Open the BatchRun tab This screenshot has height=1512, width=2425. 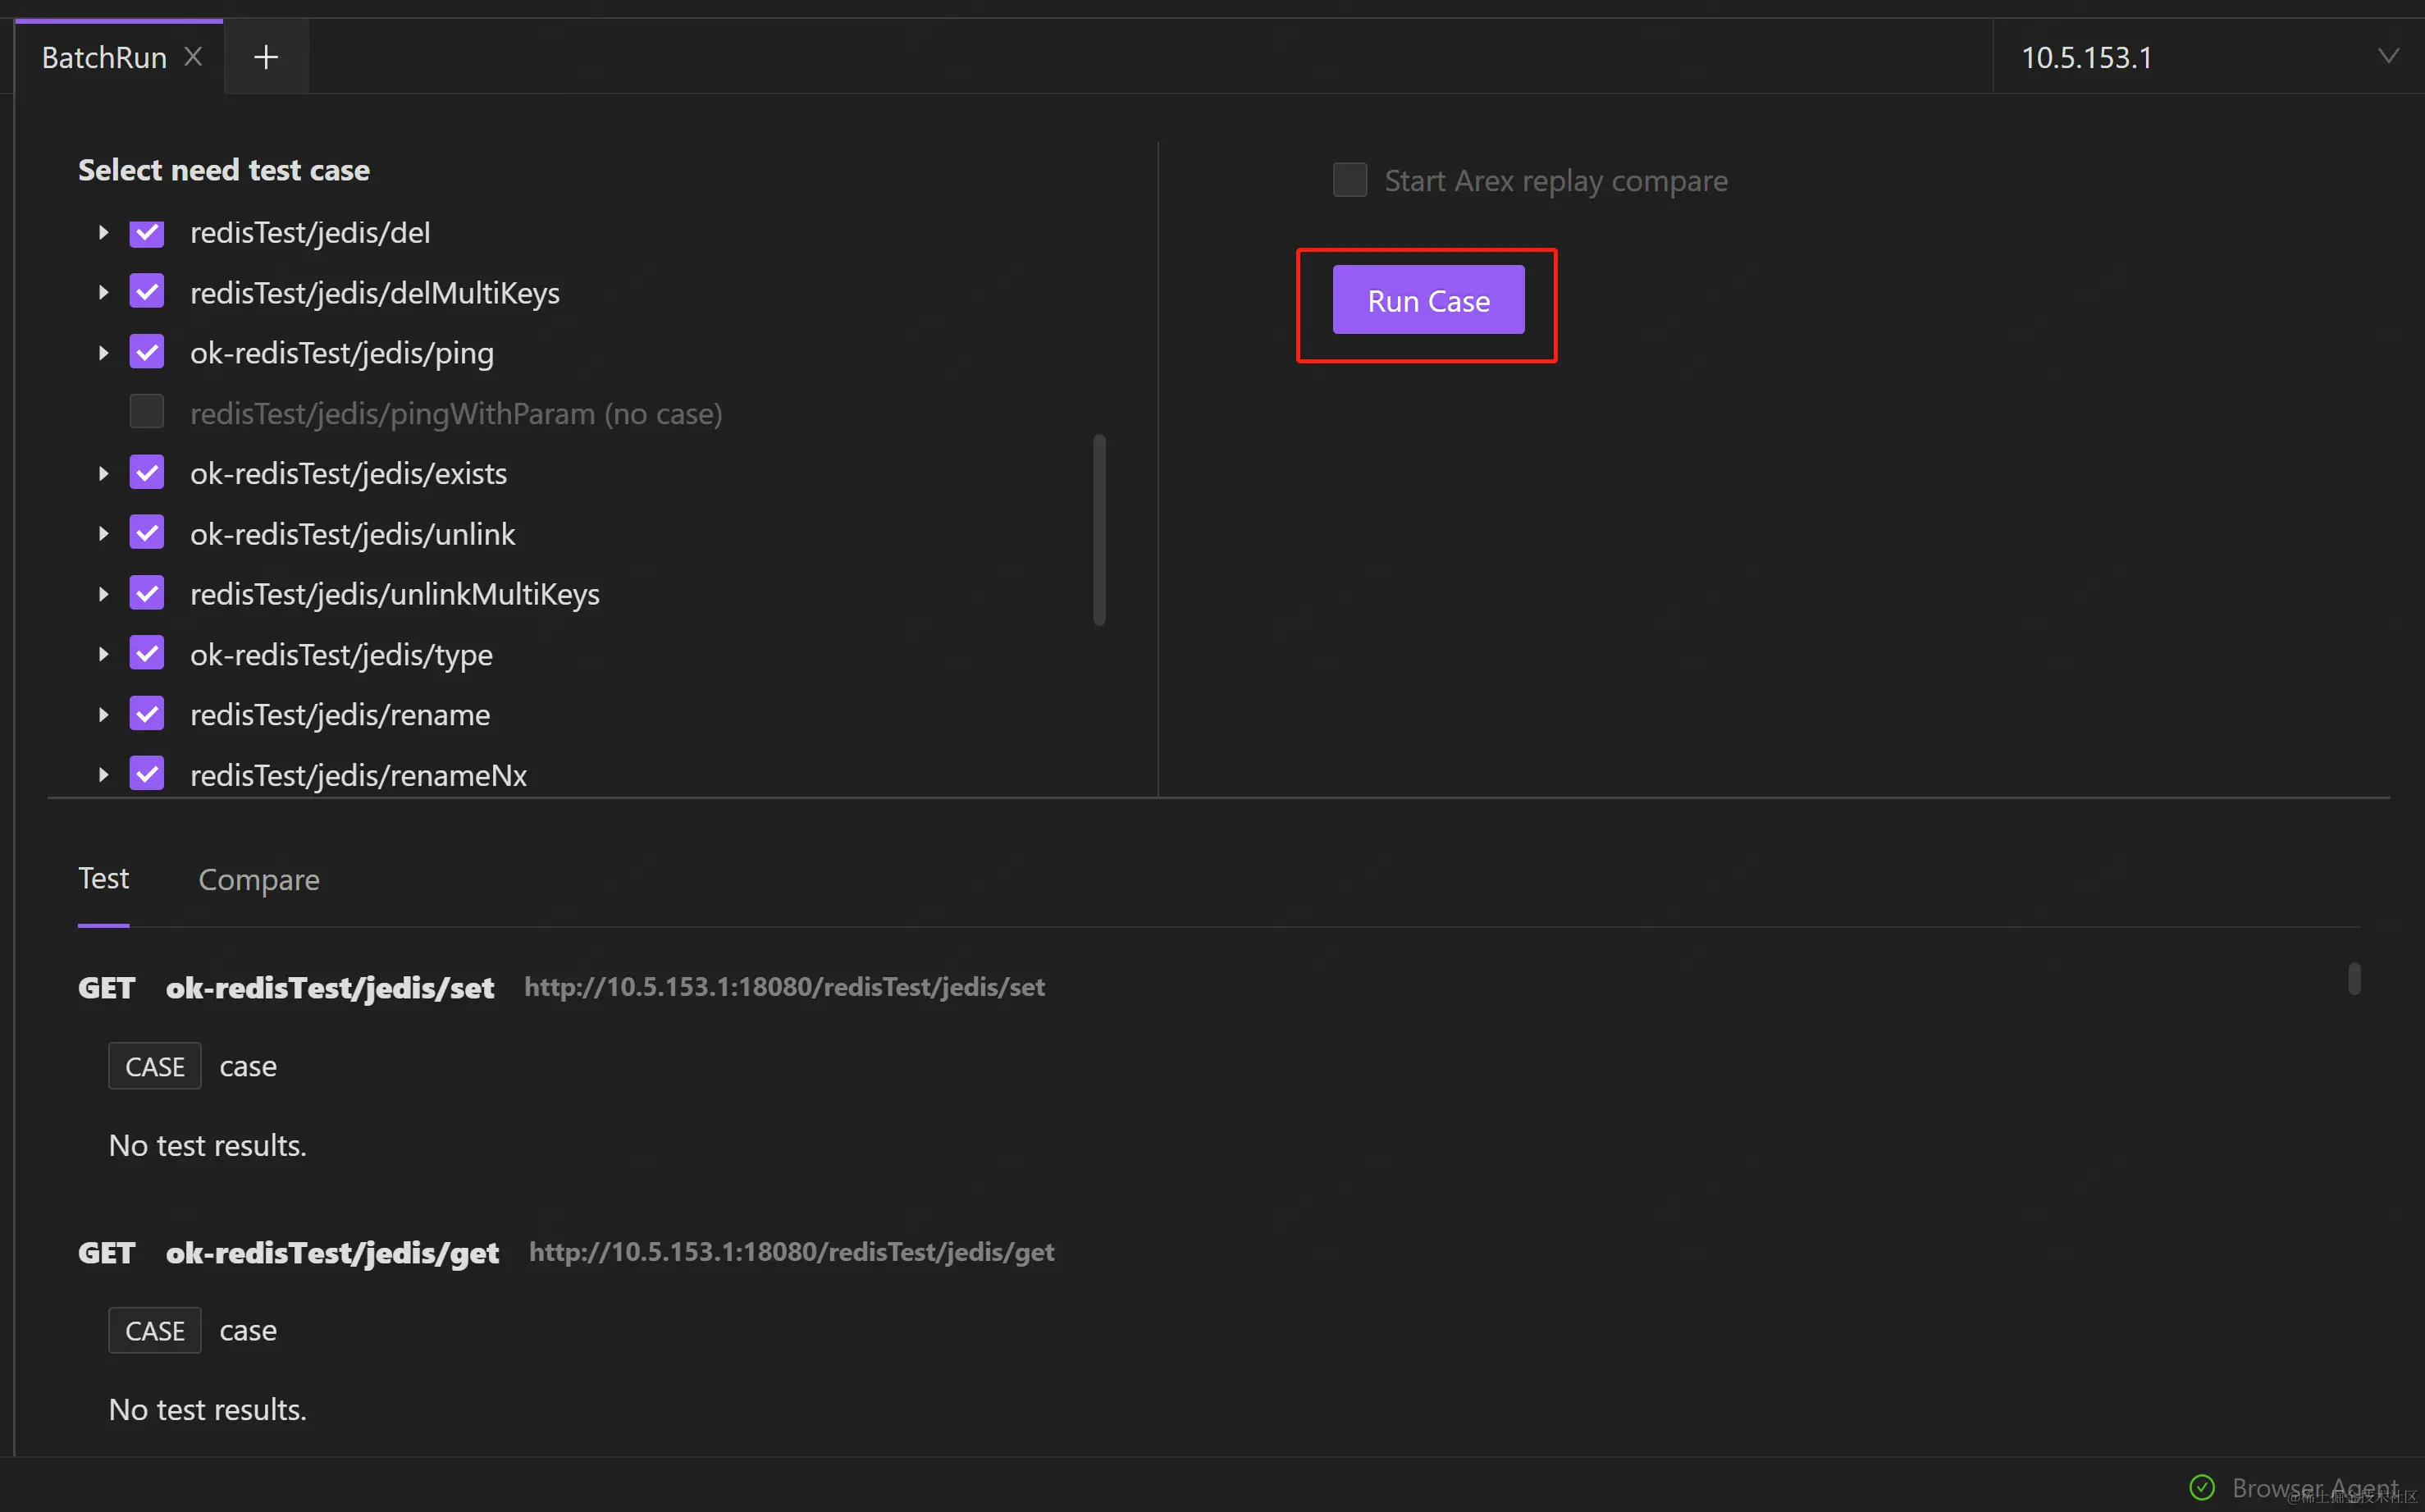[104, 58]
